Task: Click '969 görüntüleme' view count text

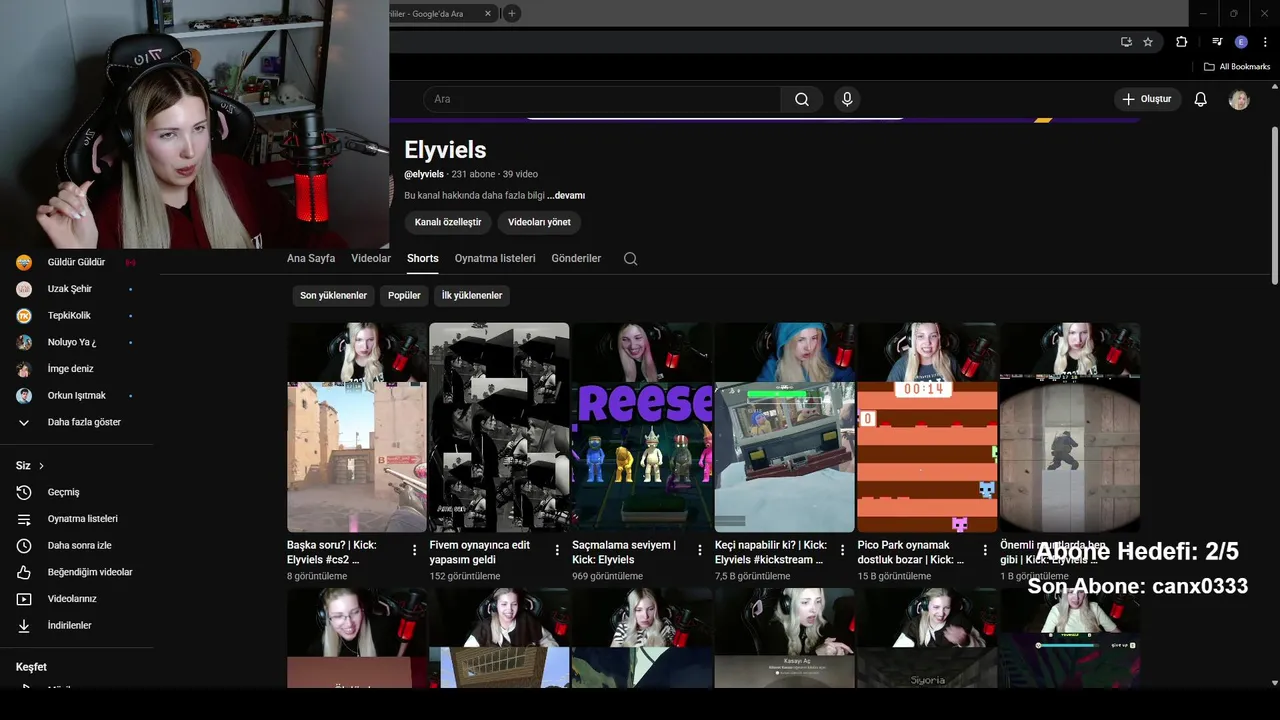Action: pyautogui.click(x=608, y=577)
